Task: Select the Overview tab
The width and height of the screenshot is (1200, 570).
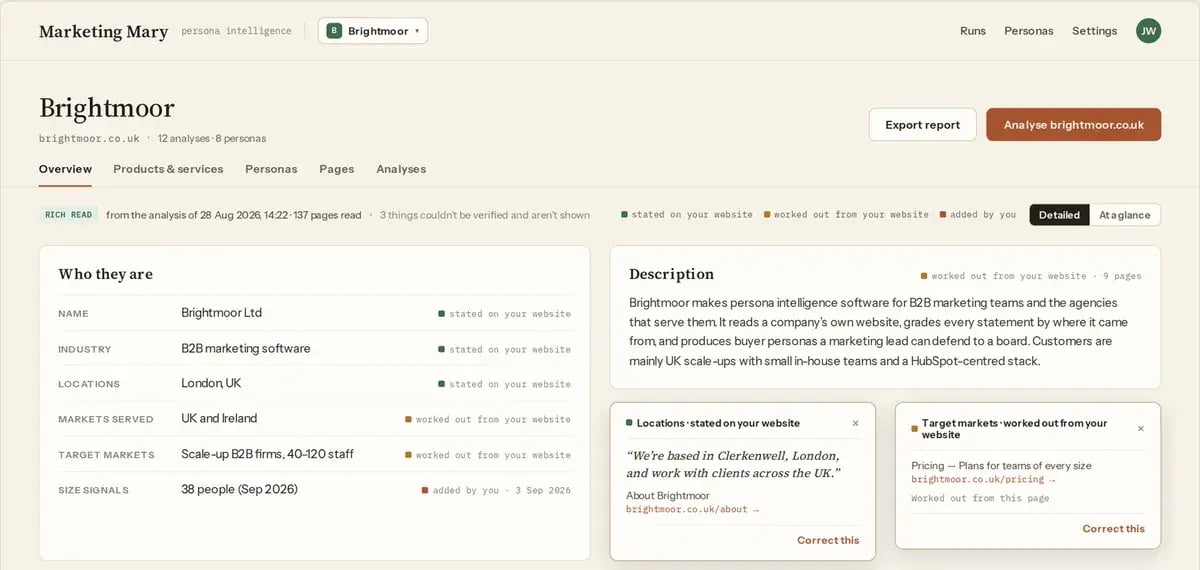Action: click(65, 169)
